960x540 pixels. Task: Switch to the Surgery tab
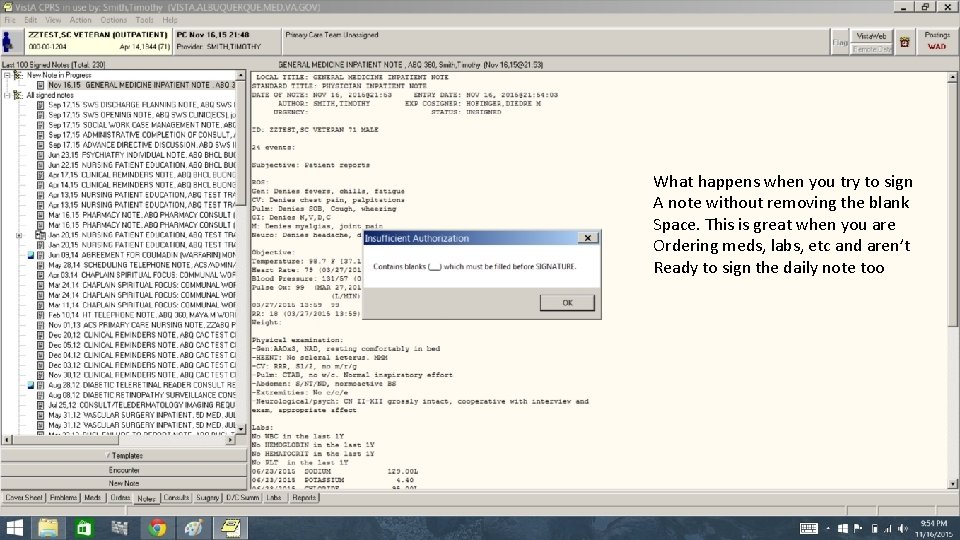click(x=208, y=498)
